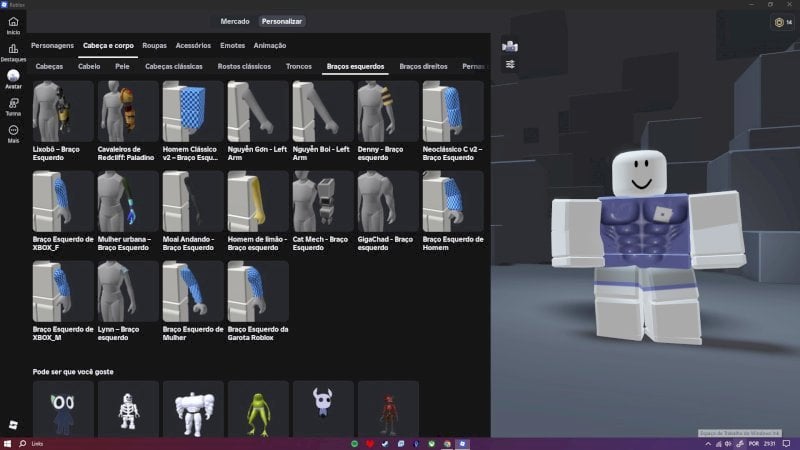Equip Nguyễn Boi - Left Arm
This screenshot has width=800, height=450.
point(323,111)
